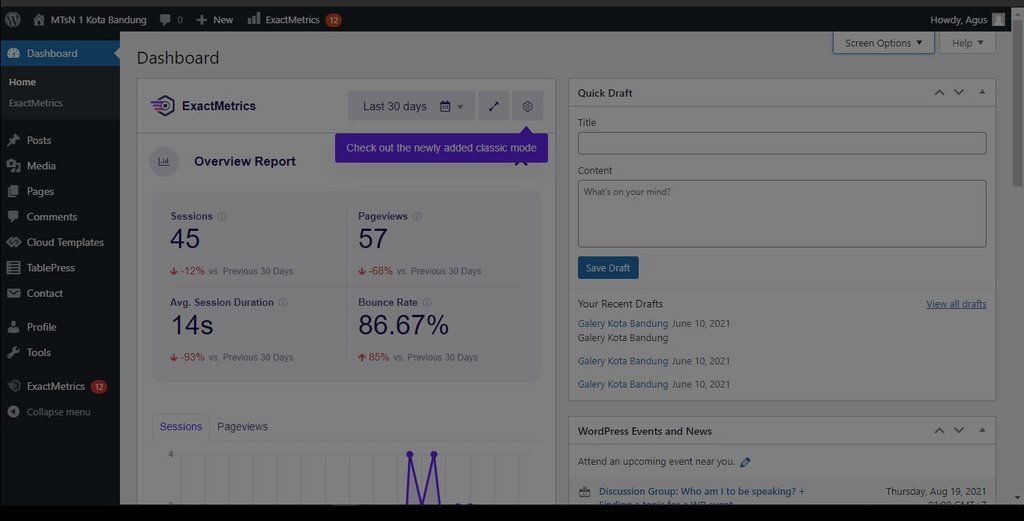Open the Pages menu icon

click(x=13, y=191)
